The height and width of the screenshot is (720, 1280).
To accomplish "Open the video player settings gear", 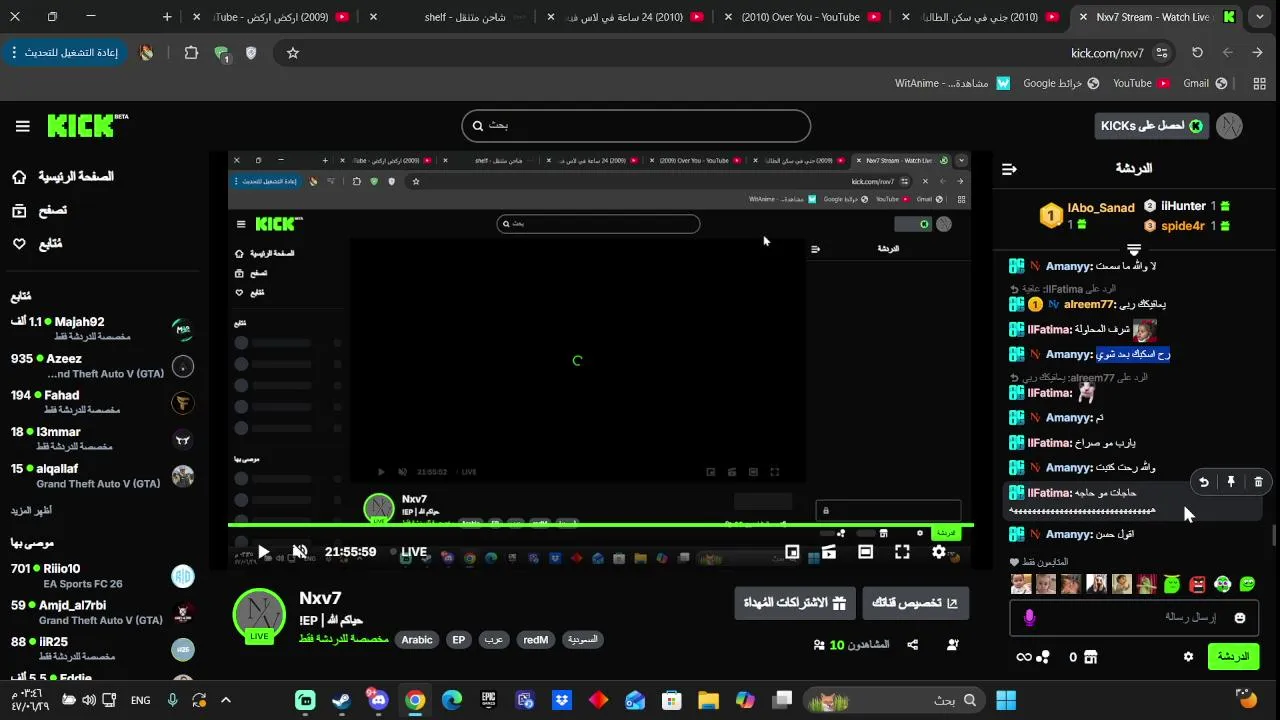I will (939, 552).
